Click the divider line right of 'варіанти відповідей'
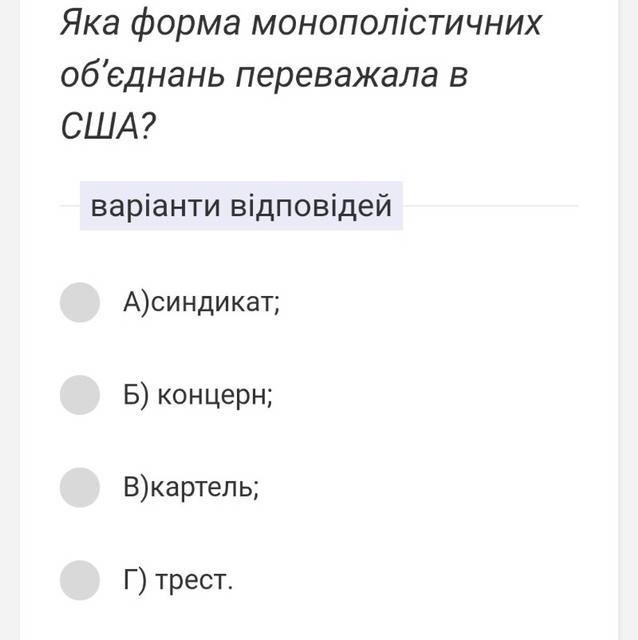Viewport: 638px width, 640px height. (x=490, y=206)
